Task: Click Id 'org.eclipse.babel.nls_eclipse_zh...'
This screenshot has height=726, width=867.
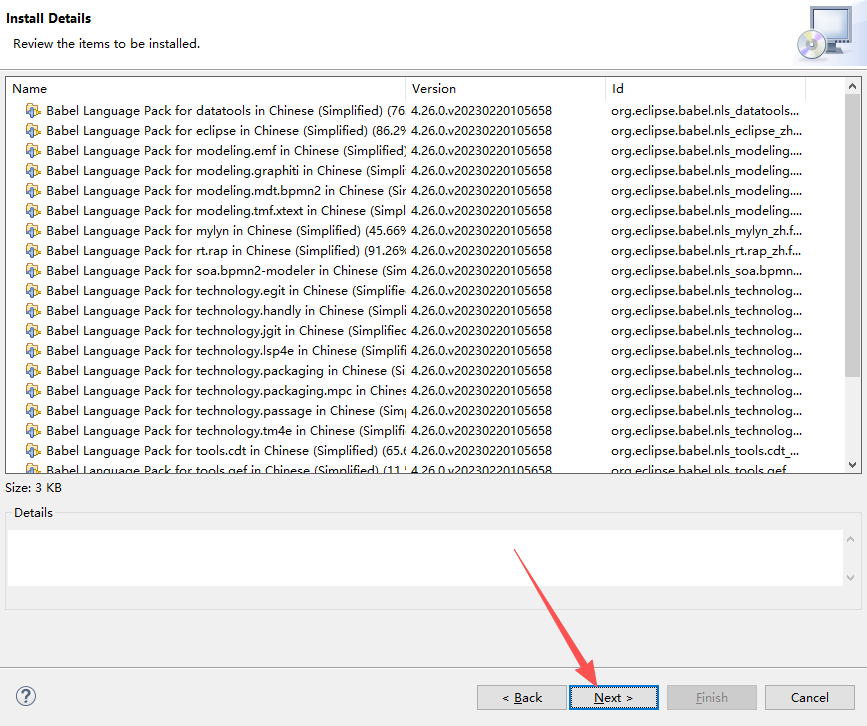Action: (706, 130)
